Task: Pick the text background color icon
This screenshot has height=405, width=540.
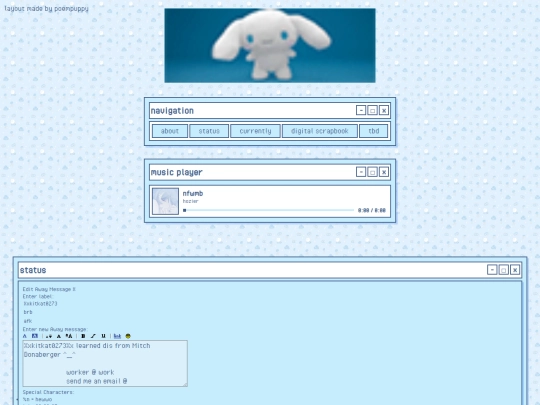Action: point(35,336)
